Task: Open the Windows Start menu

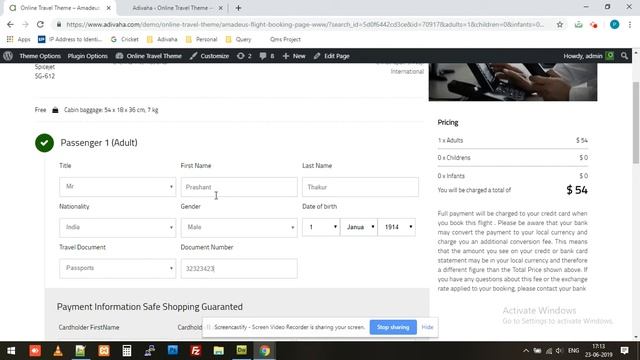Action: pos(11,351)
